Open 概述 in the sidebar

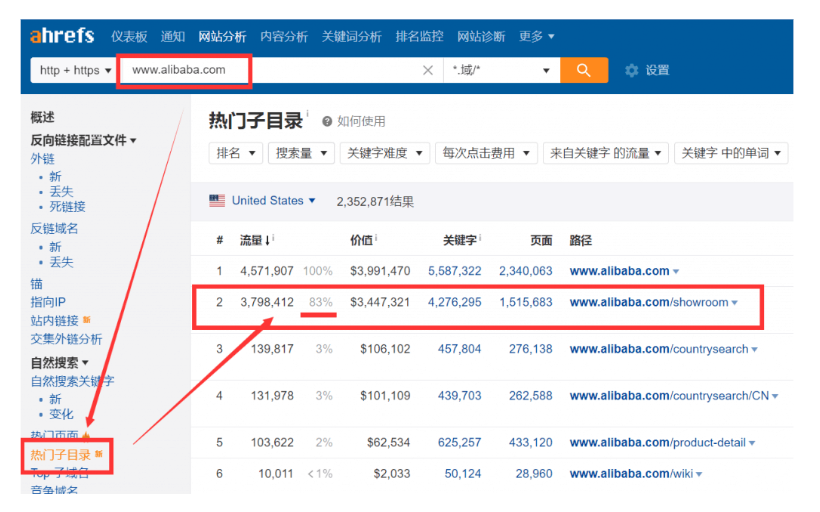(x=42, y=117)
